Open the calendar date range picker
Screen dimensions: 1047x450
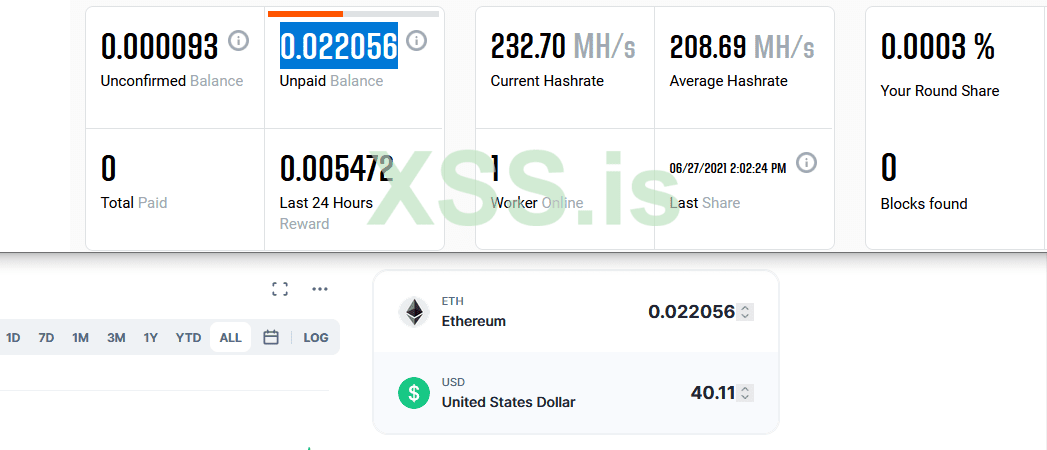click(x=270, y=337)
